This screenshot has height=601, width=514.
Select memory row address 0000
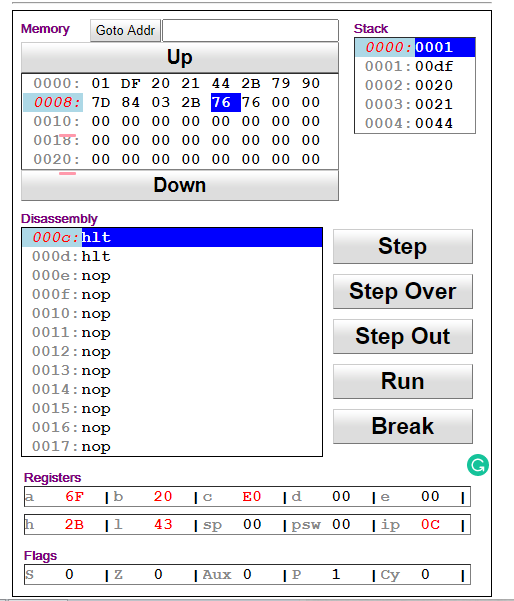click(57, 83)
